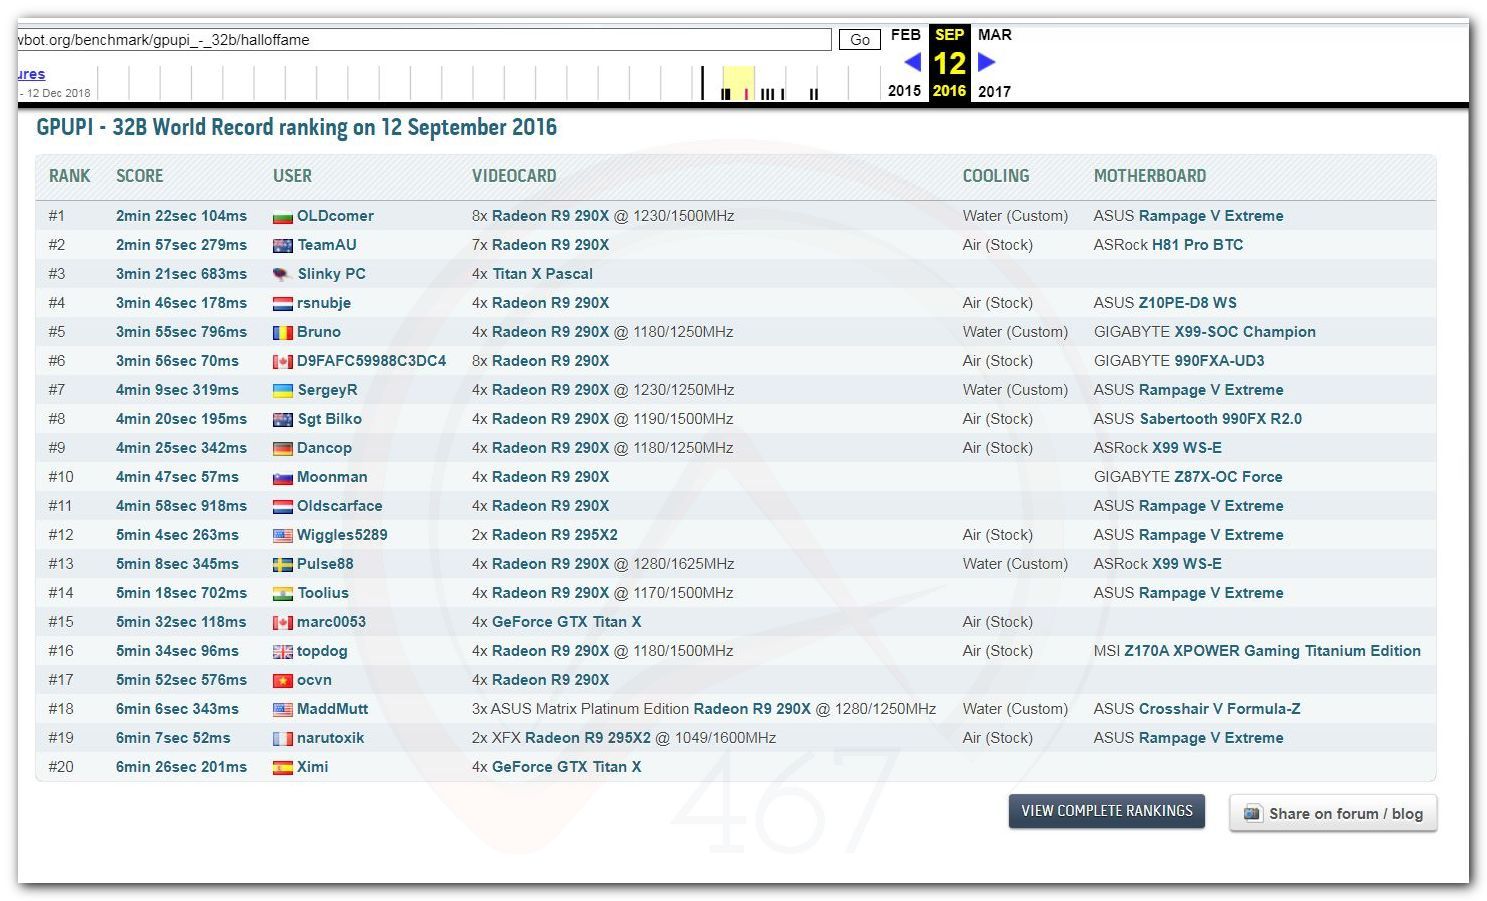Image resolution: width=1487 pixels, height=901 pixels.
Task: Go to next capture with right blue arrow
Action: click(x=987, y=62)
